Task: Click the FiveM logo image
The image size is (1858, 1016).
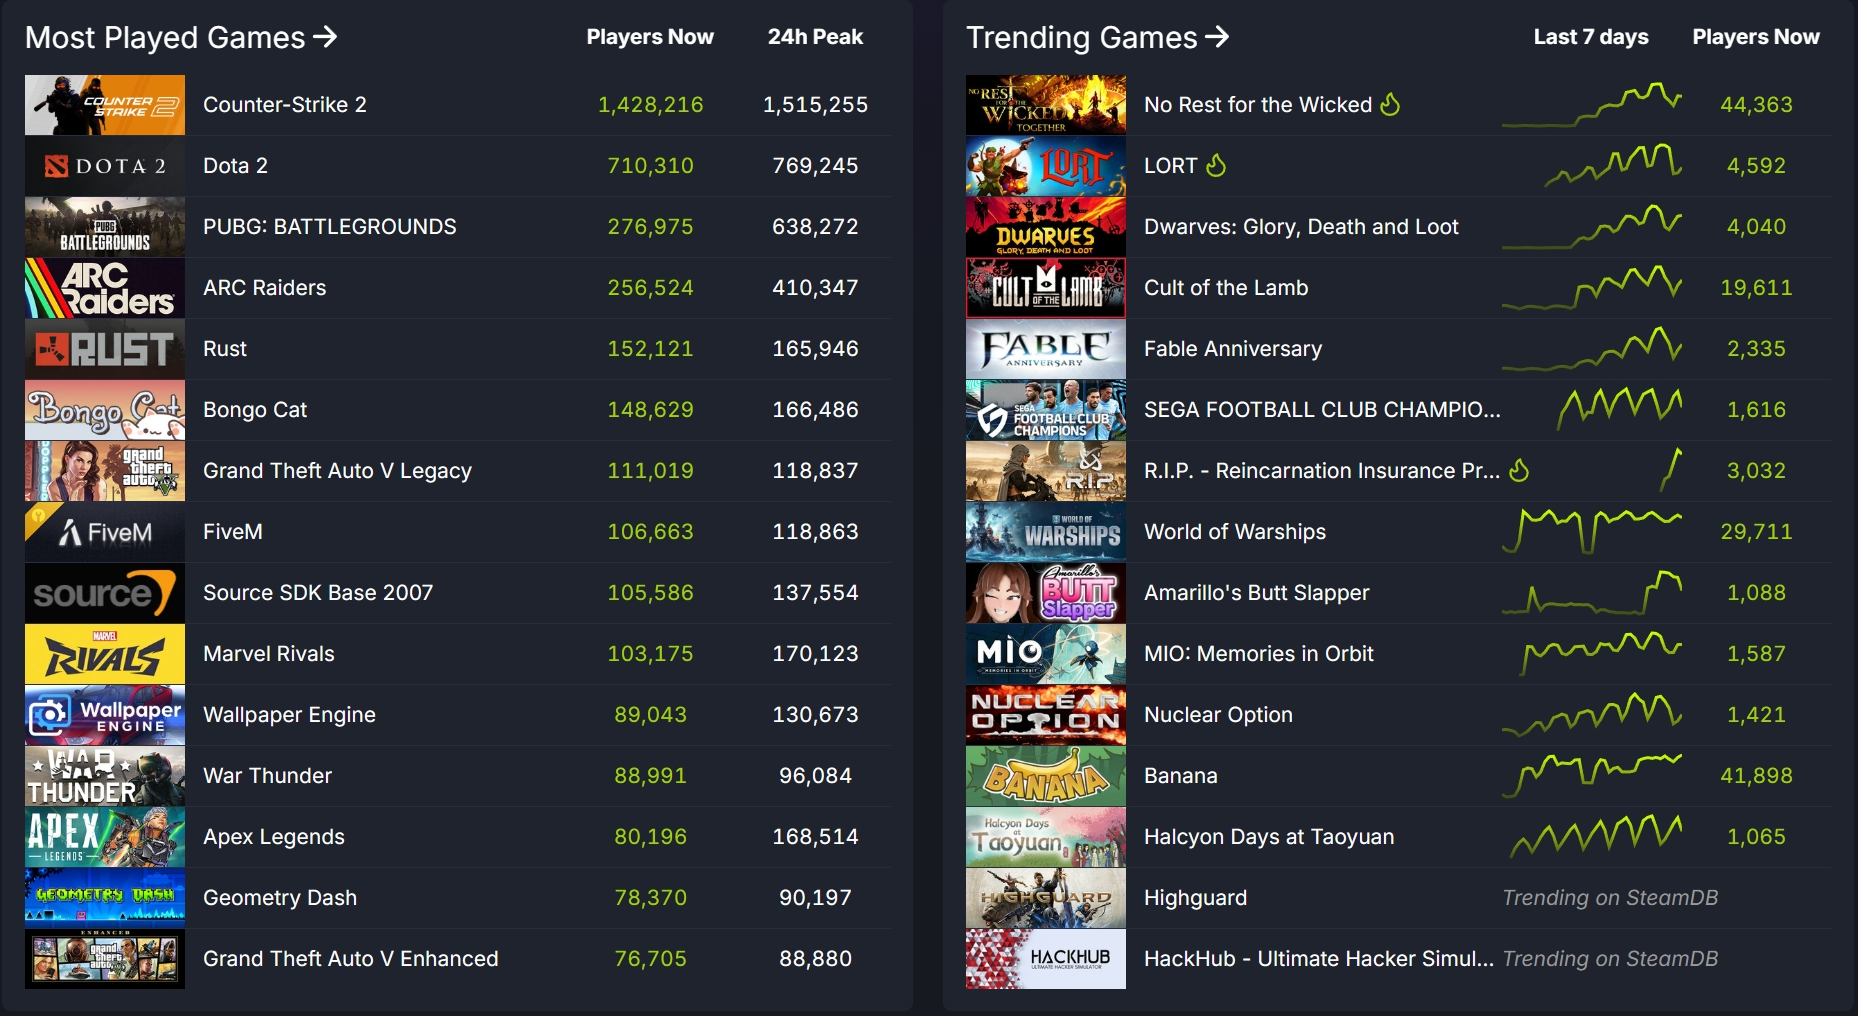Action: 105,532
